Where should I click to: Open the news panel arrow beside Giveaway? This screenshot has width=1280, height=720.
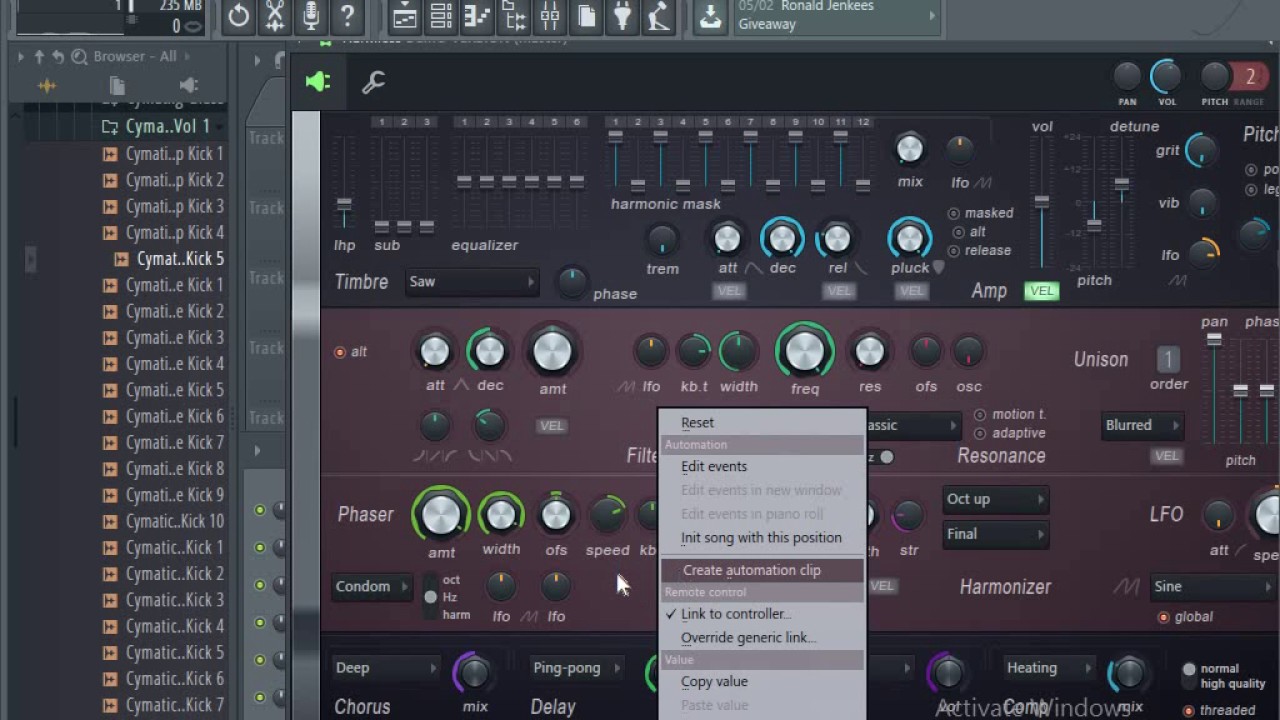coord(932,16)
